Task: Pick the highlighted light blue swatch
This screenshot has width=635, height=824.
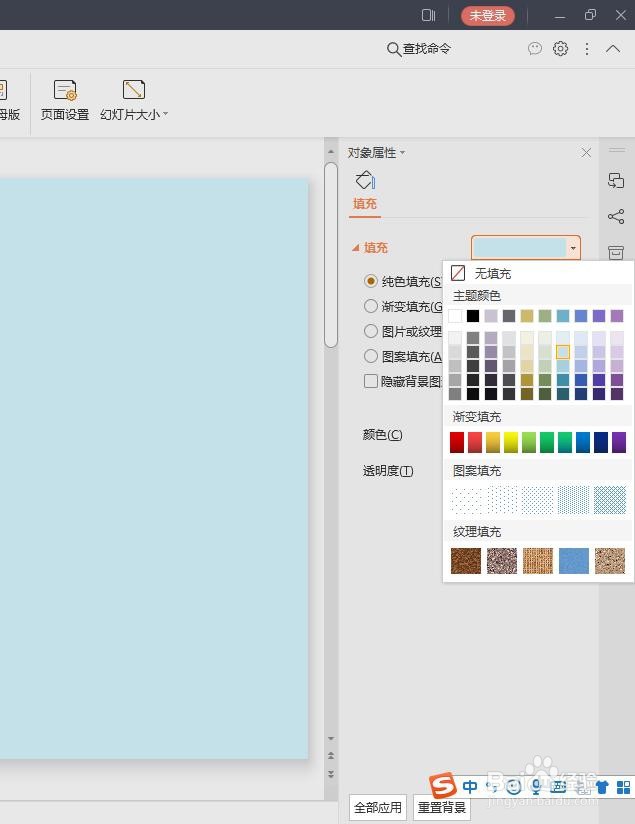Action: (563, 352)
